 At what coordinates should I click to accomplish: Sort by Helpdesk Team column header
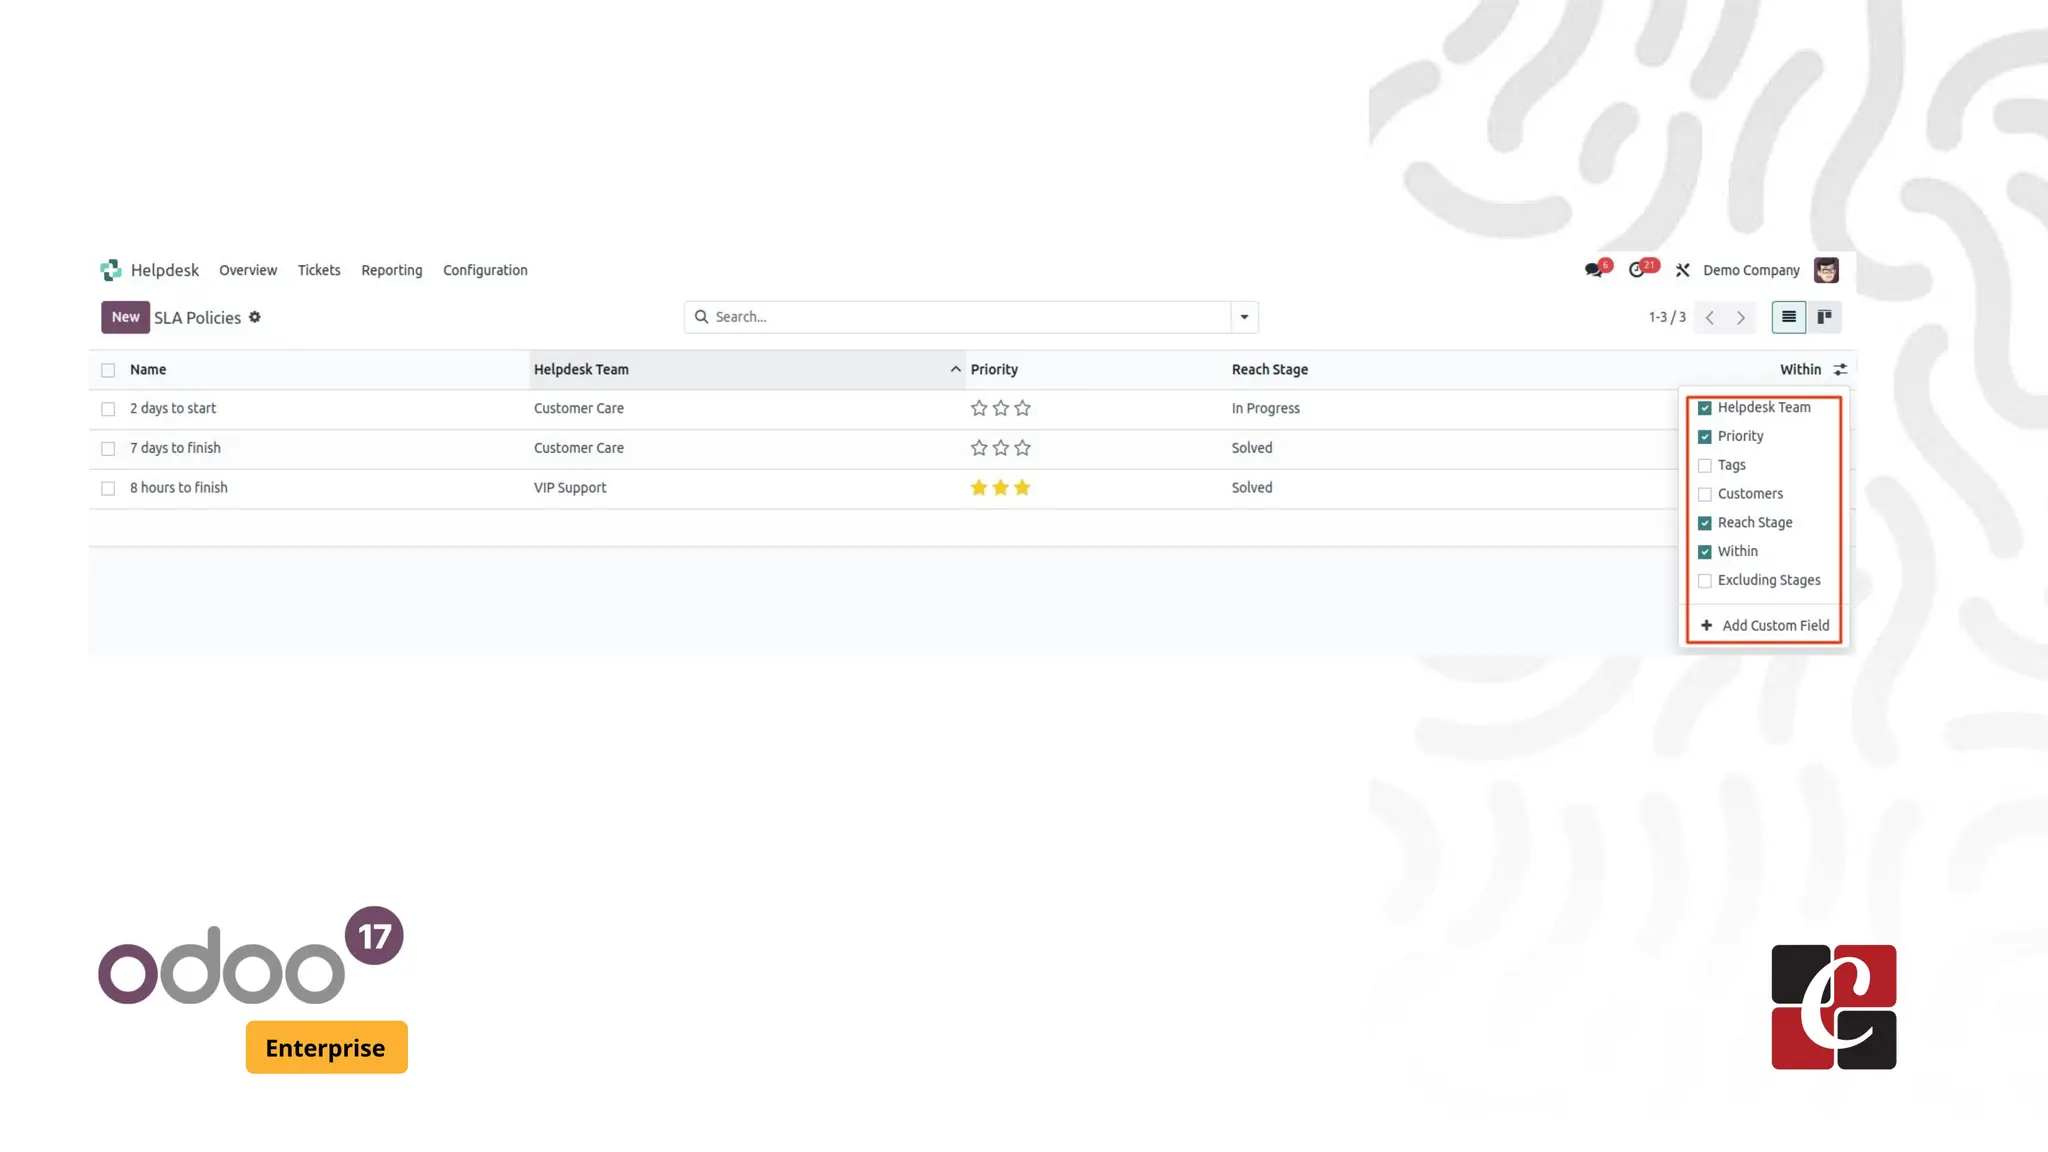point(581,369)
